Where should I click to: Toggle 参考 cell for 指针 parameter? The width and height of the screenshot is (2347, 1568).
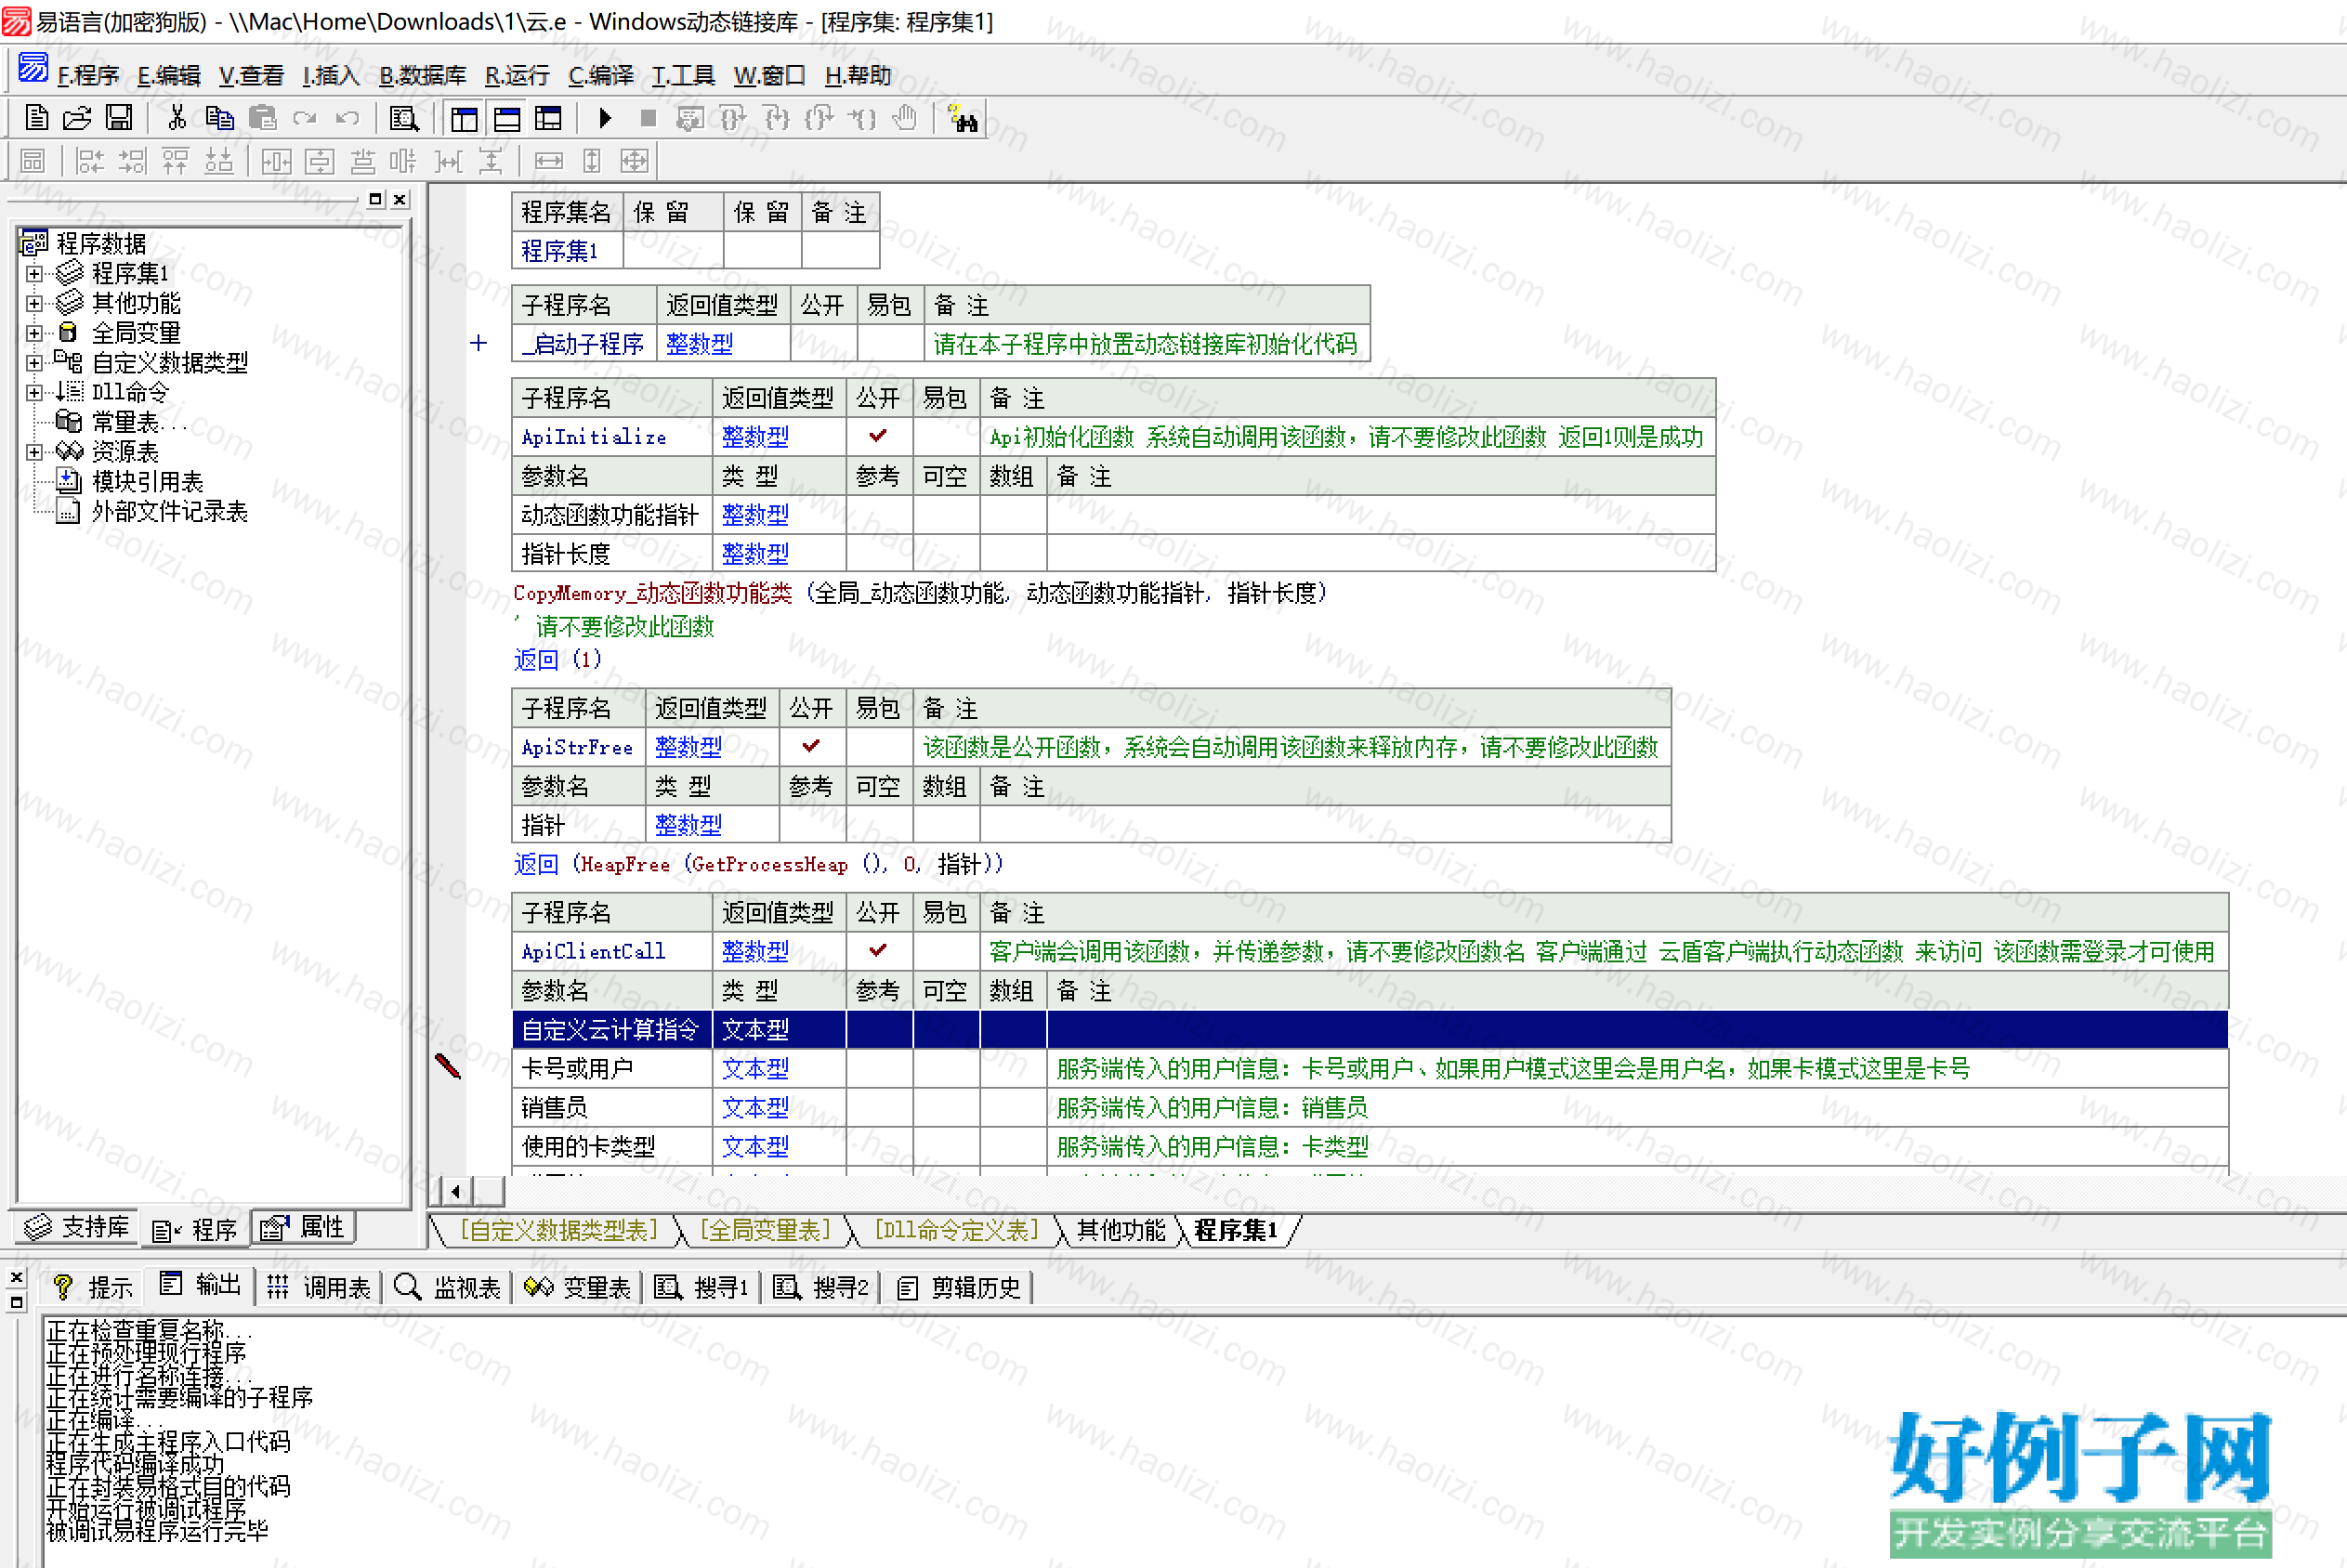(811, 824)
